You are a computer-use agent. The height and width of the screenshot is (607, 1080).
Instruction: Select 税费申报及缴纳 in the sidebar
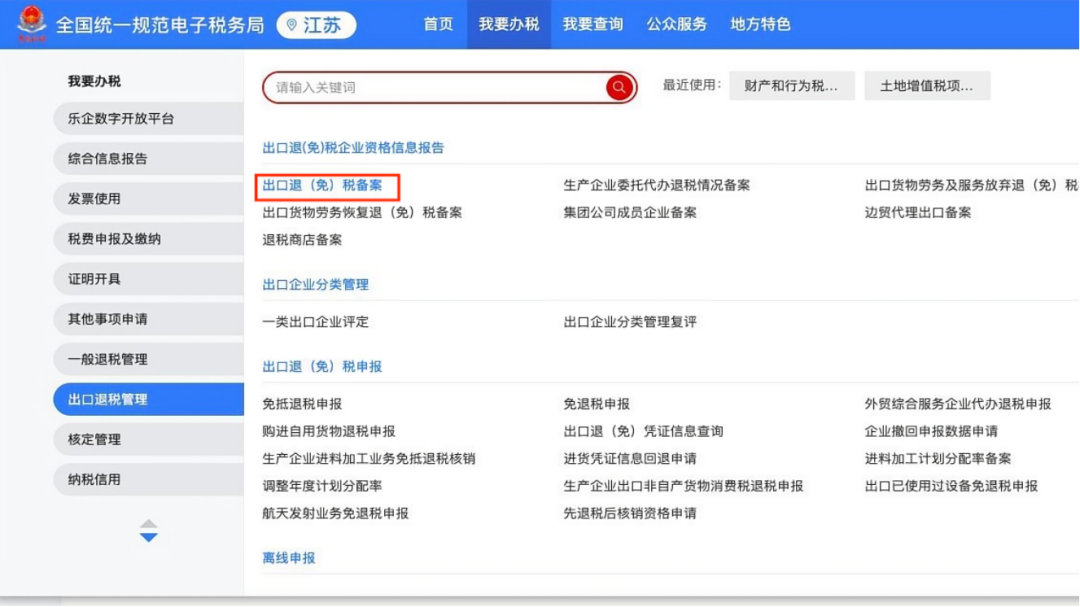pyautogui.click(x=114, y=239)
